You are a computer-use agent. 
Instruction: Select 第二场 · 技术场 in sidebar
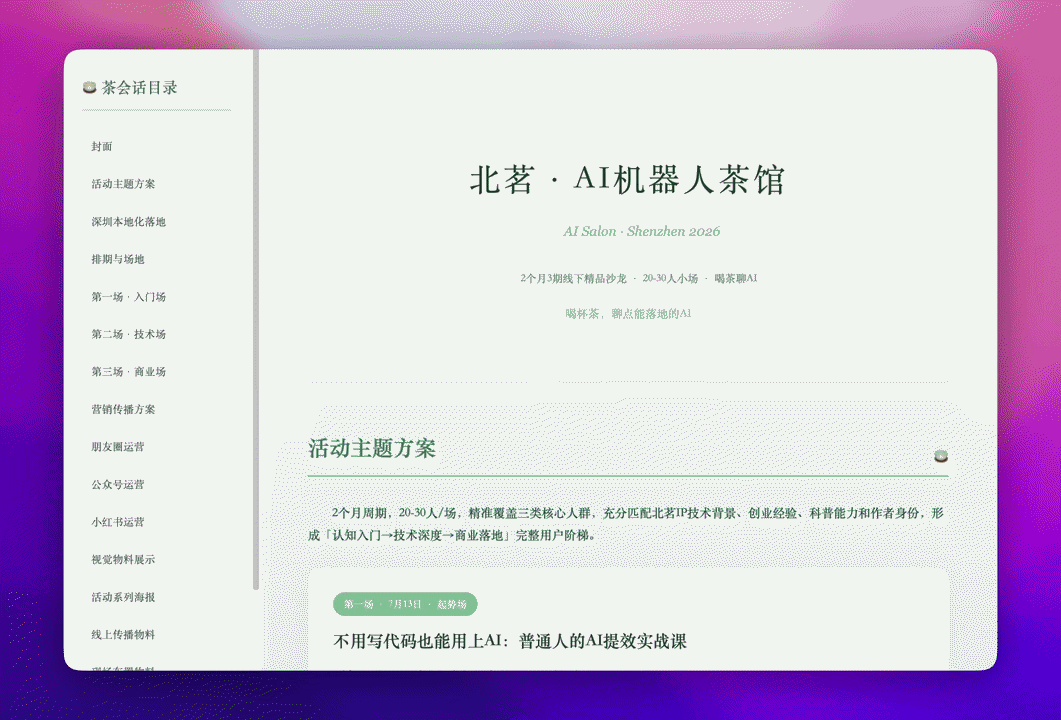(x=129, y=334)
